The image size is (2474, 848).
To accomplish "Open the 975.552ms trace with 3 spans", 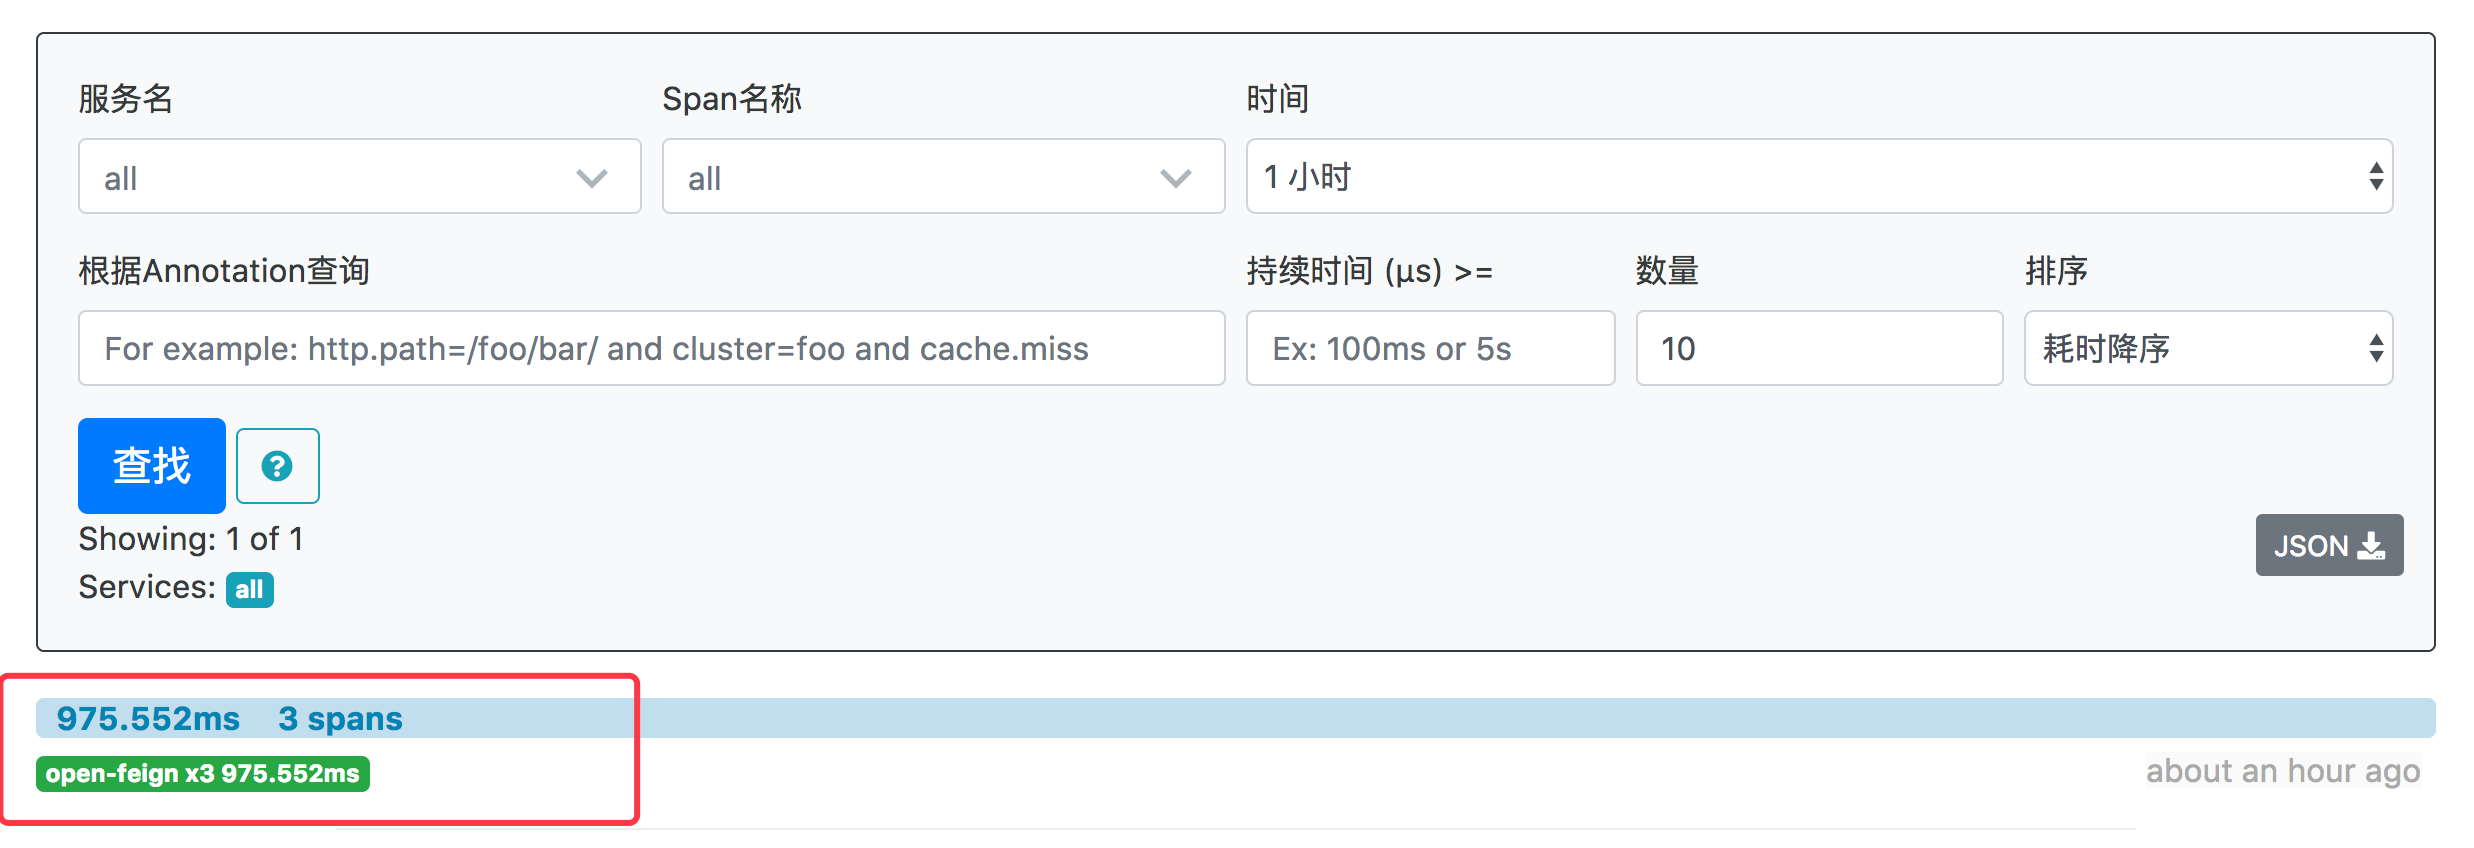I will pos(229,719).
